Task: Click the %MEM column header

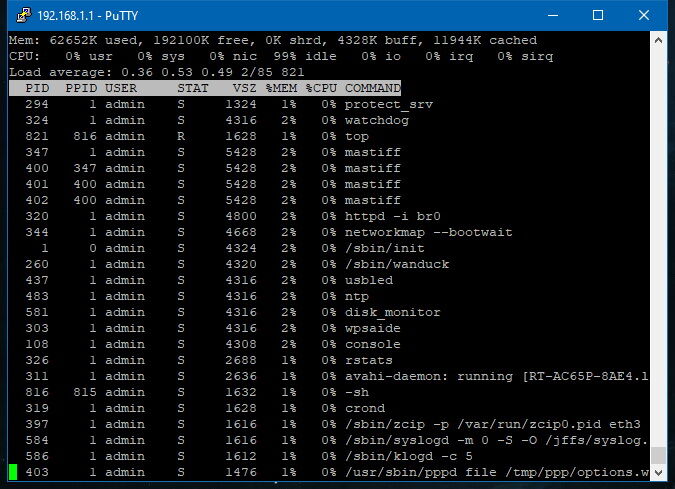Action: (x=281, y=88)
